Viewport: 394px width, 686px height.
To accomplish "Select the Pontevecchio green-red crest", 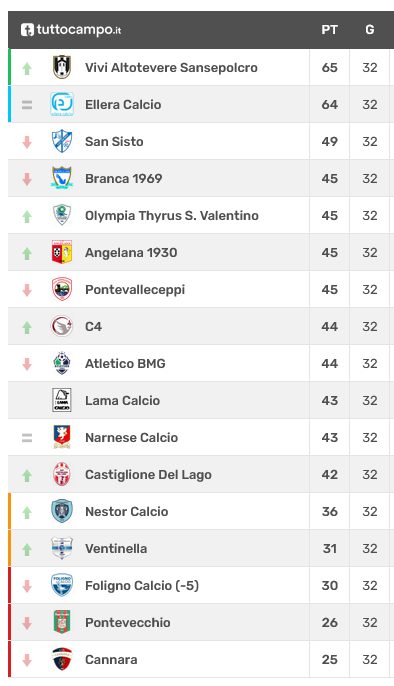I will tap(62, 622).
